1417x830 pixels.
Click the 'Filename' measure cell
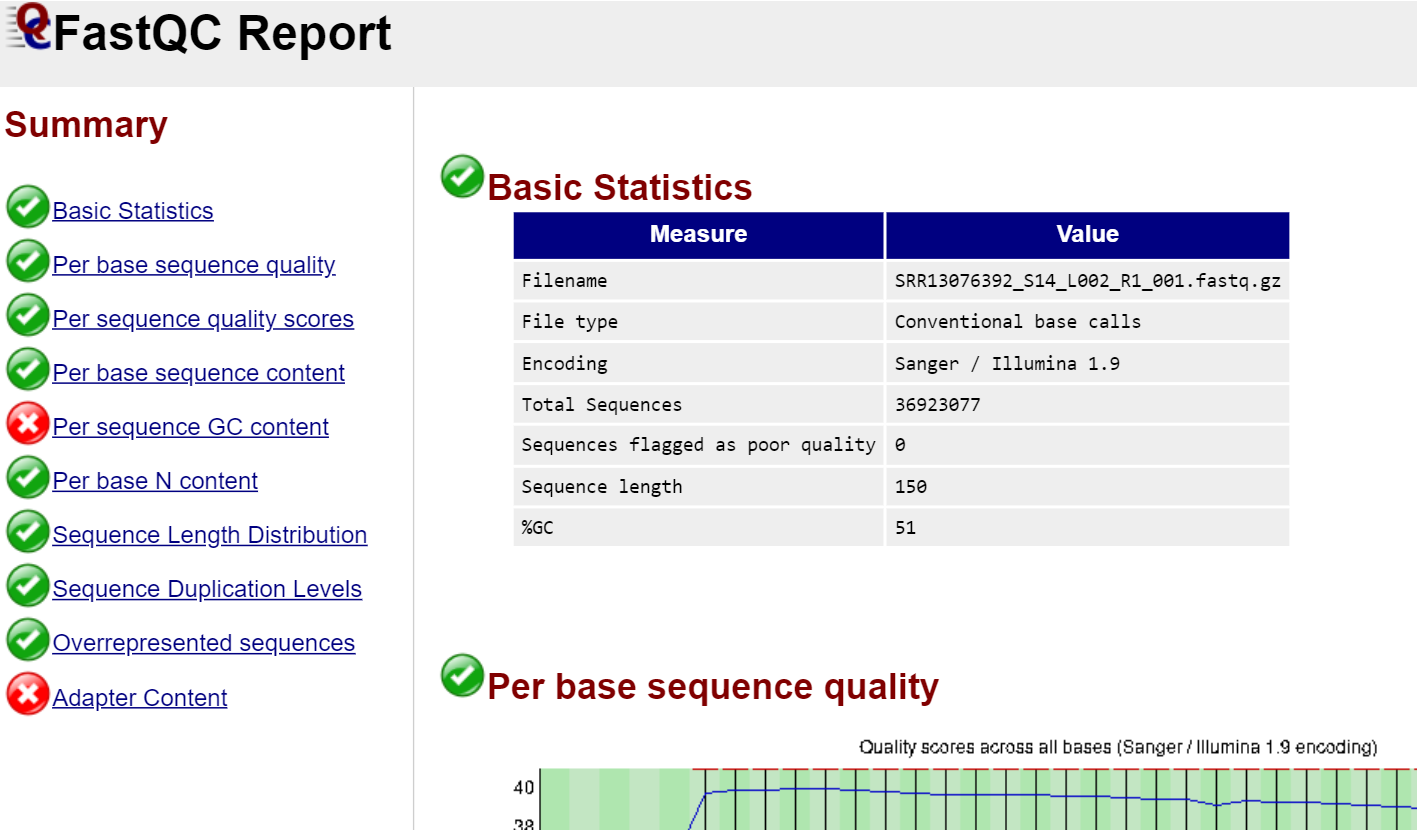[x=699, y=281]
